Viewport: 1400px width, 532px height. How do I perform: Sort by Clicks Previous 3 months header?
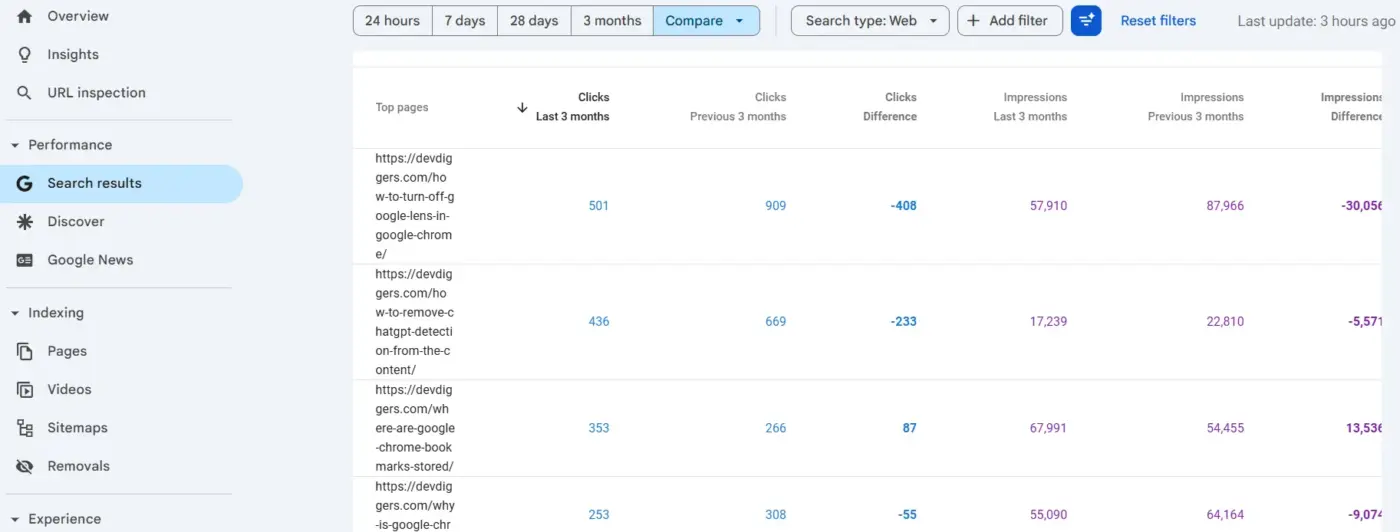click(738, 107)
